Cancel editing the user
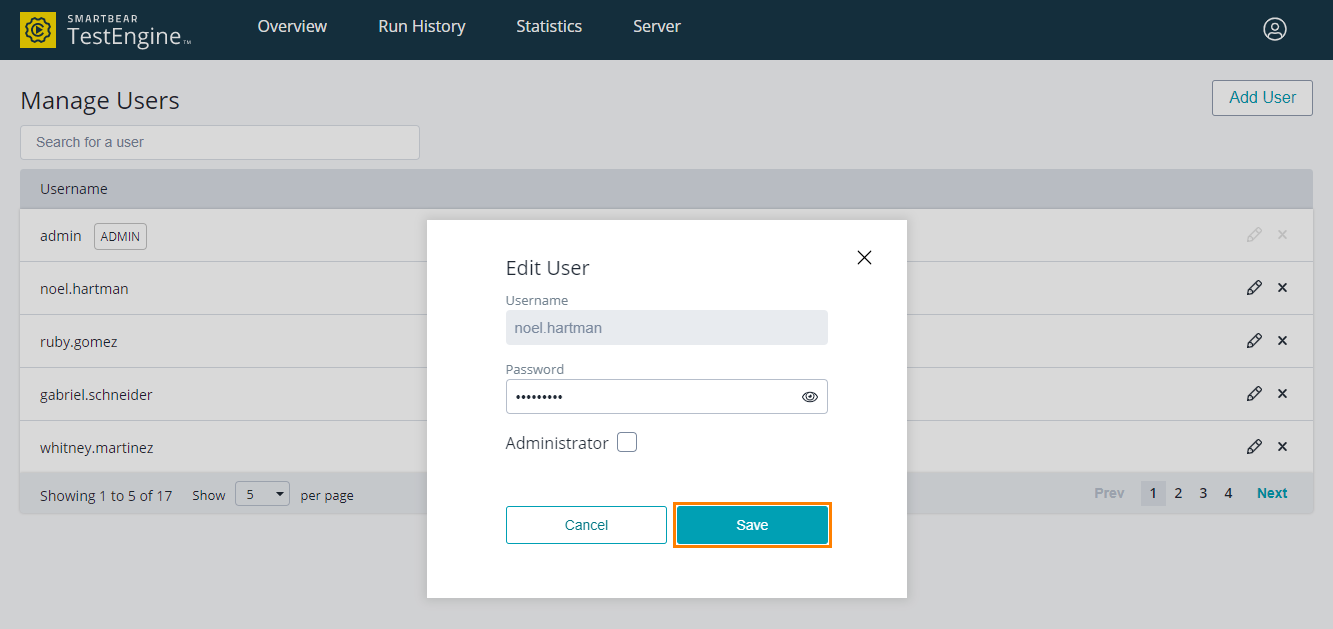The width and height of the screenshot is (1333, 629). coord(586,524)
